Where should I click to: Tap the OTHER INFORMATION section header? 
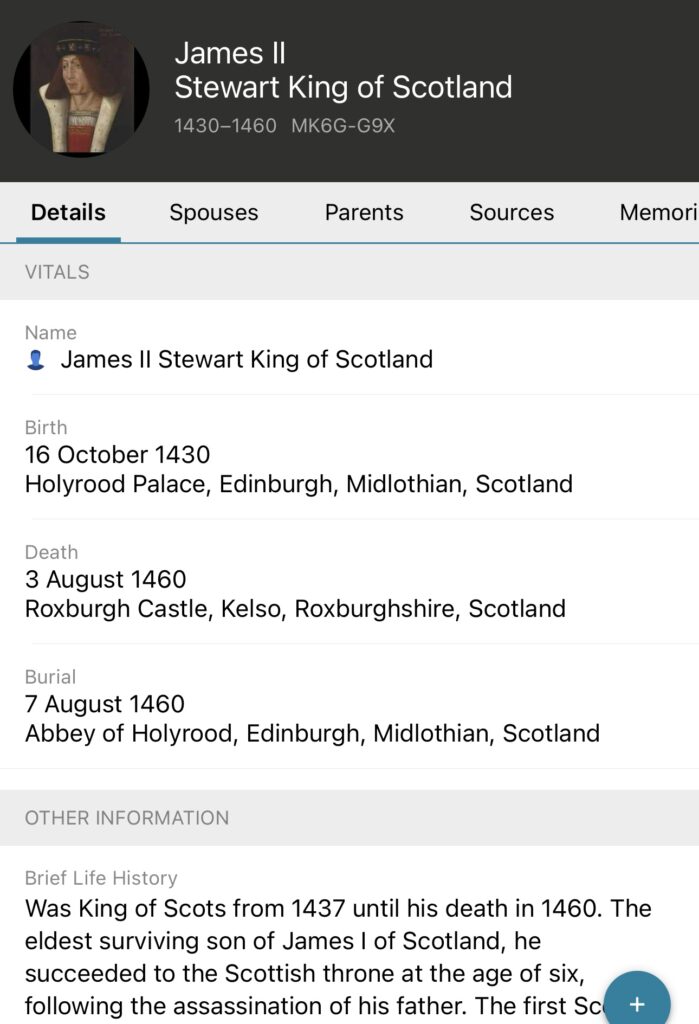127,818
